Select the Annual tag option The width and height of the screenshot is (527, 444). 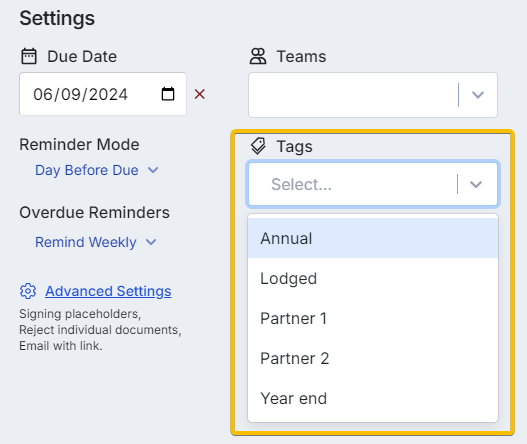(373, 238)
